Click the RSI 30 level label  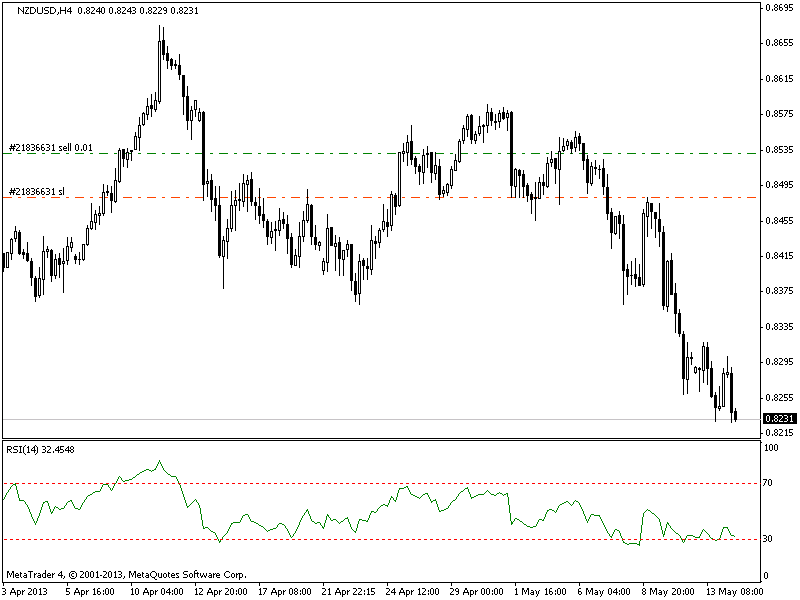768,539
